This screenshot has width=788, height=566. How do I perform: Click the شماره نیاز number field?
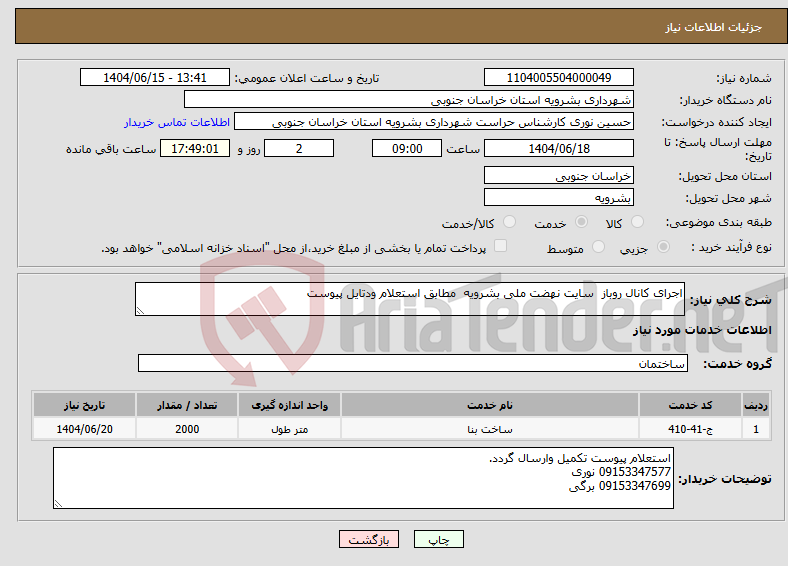559,77
